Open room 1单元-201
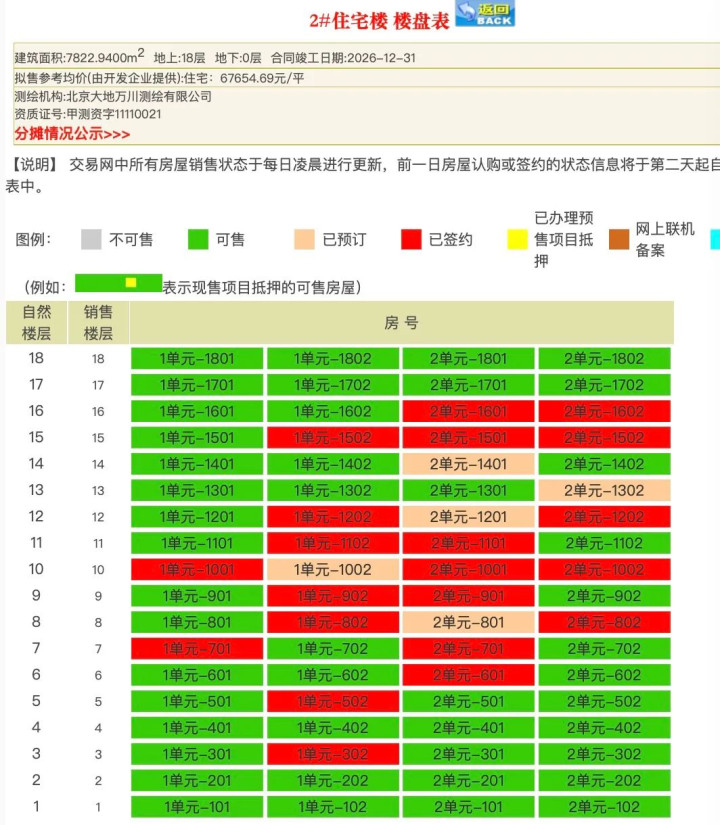 [x=197, y=780]
